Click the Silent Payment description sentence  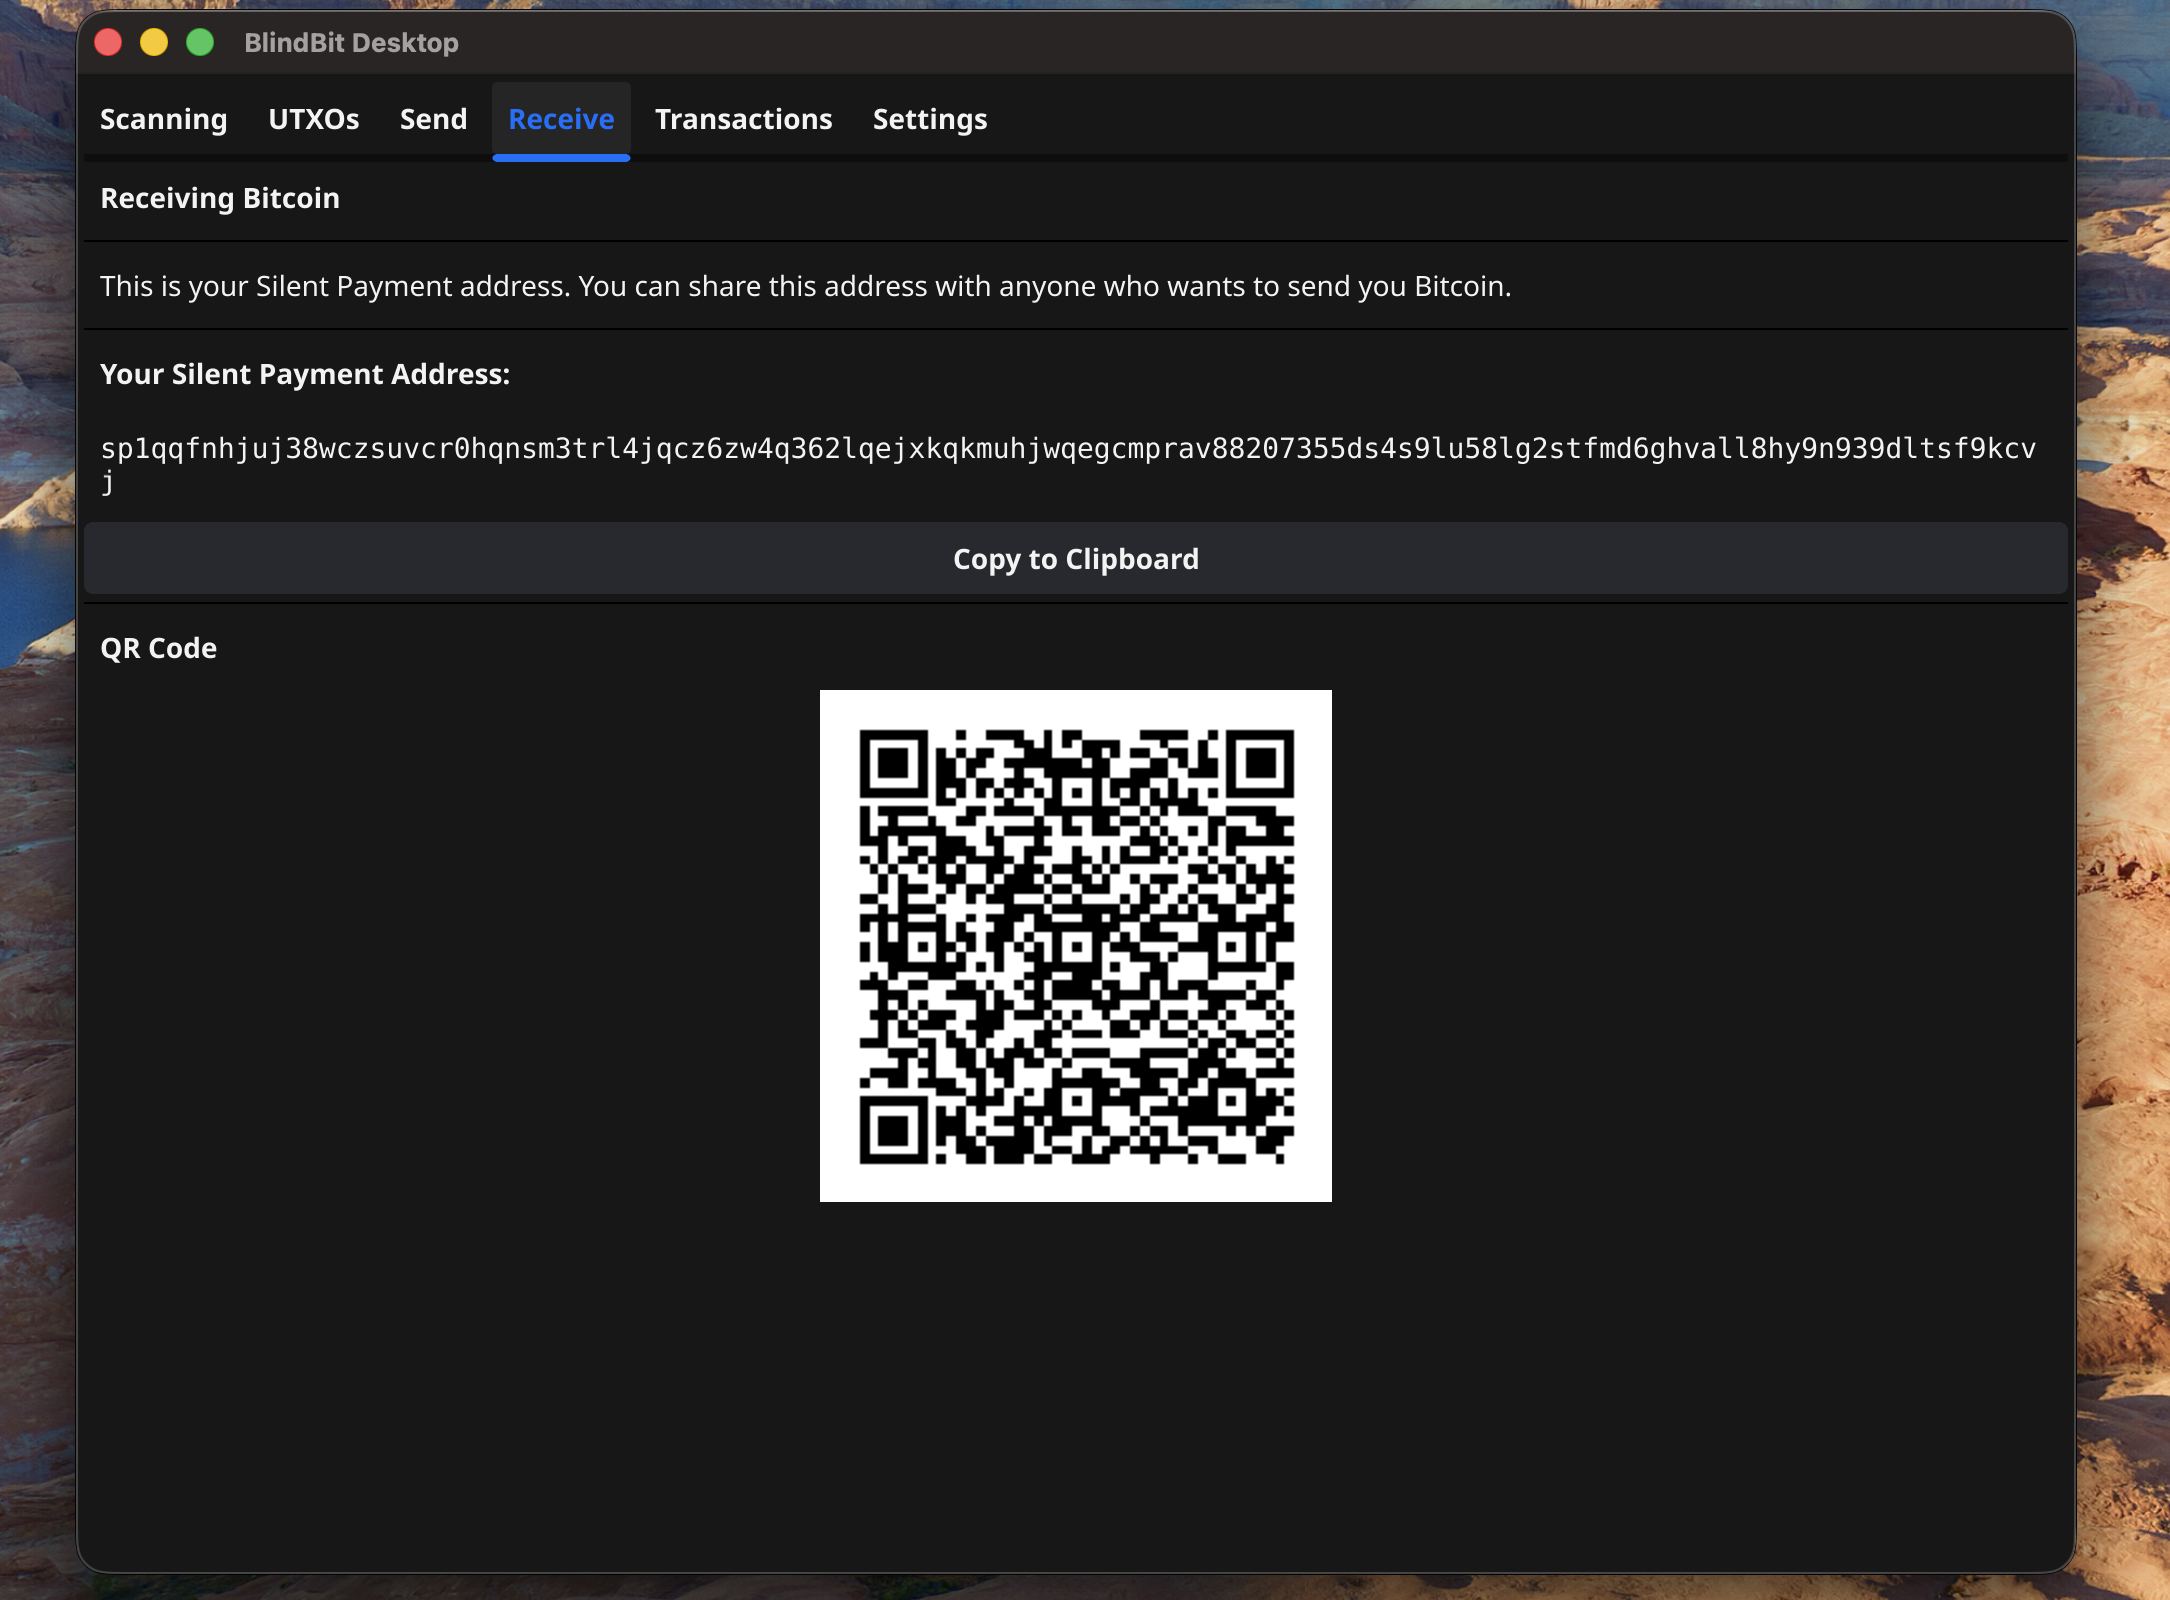tap(805, 286)
